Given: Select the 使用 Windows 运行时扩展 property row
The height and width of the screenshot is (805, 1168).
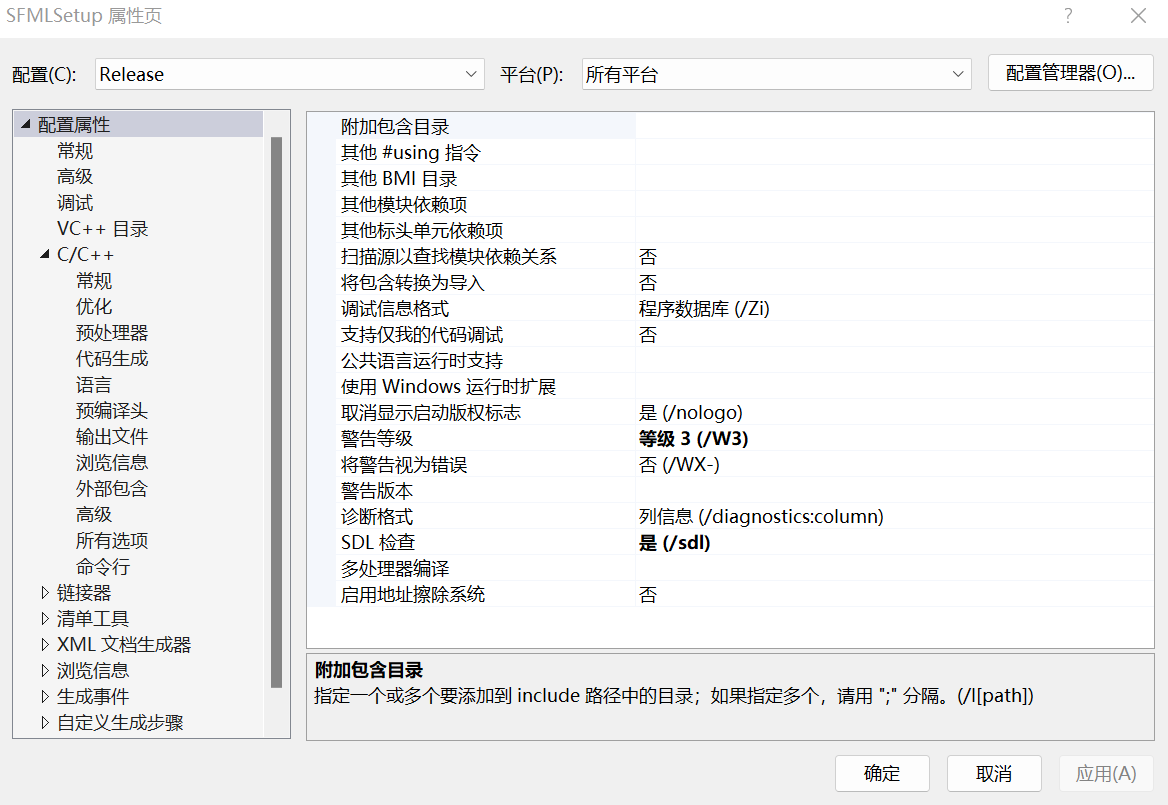Looking at the screenshot, I should click(x=730, y=387).
